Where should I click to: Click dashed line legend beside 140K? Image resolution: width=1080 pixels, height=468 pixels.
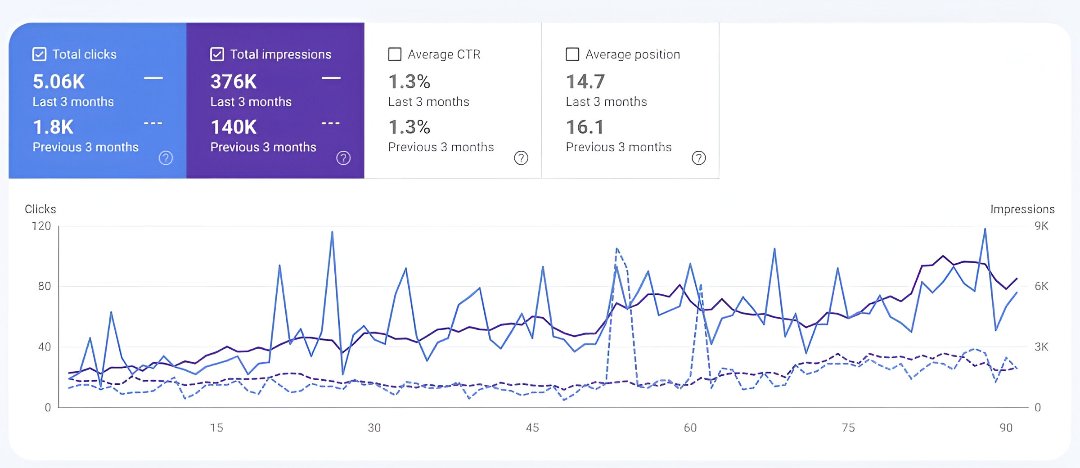pos(331,124)
